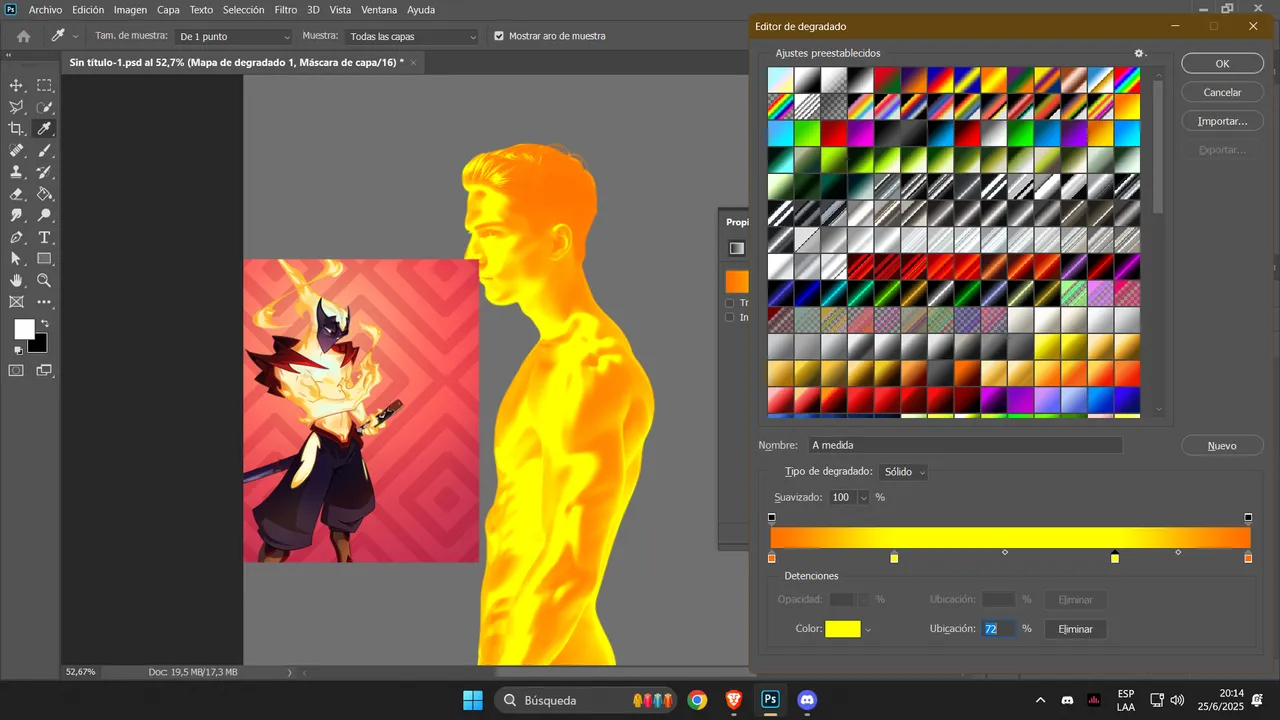Select the Paint Bucket tool
Viewport: 1280px width, 720px height.
click(45, 194)
